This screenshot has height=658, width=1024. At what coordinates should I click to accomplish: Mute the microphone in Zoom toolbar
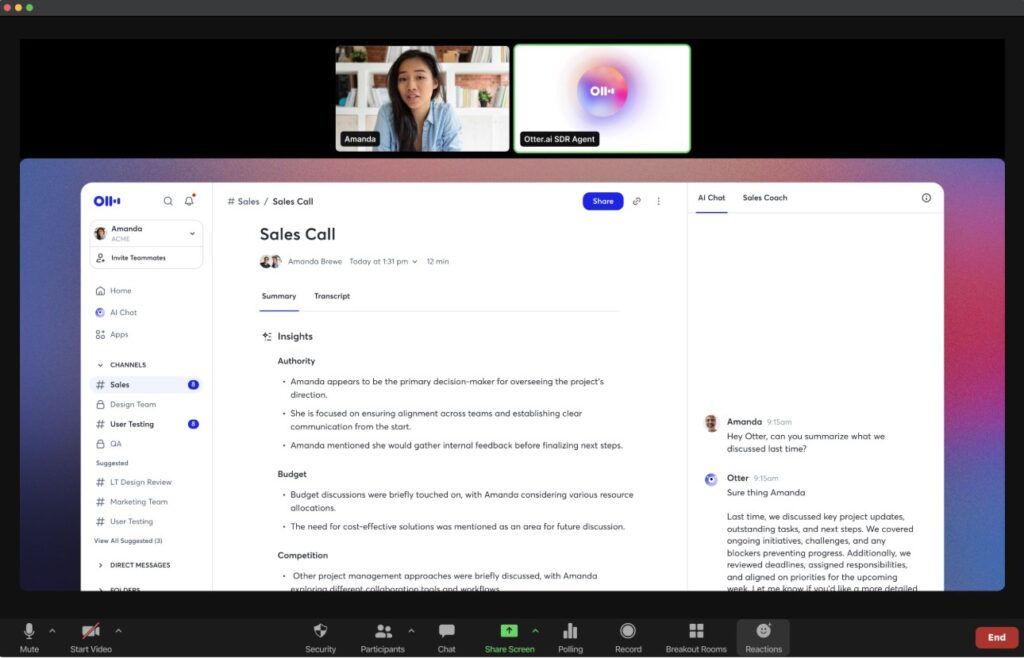click(29, 637)
